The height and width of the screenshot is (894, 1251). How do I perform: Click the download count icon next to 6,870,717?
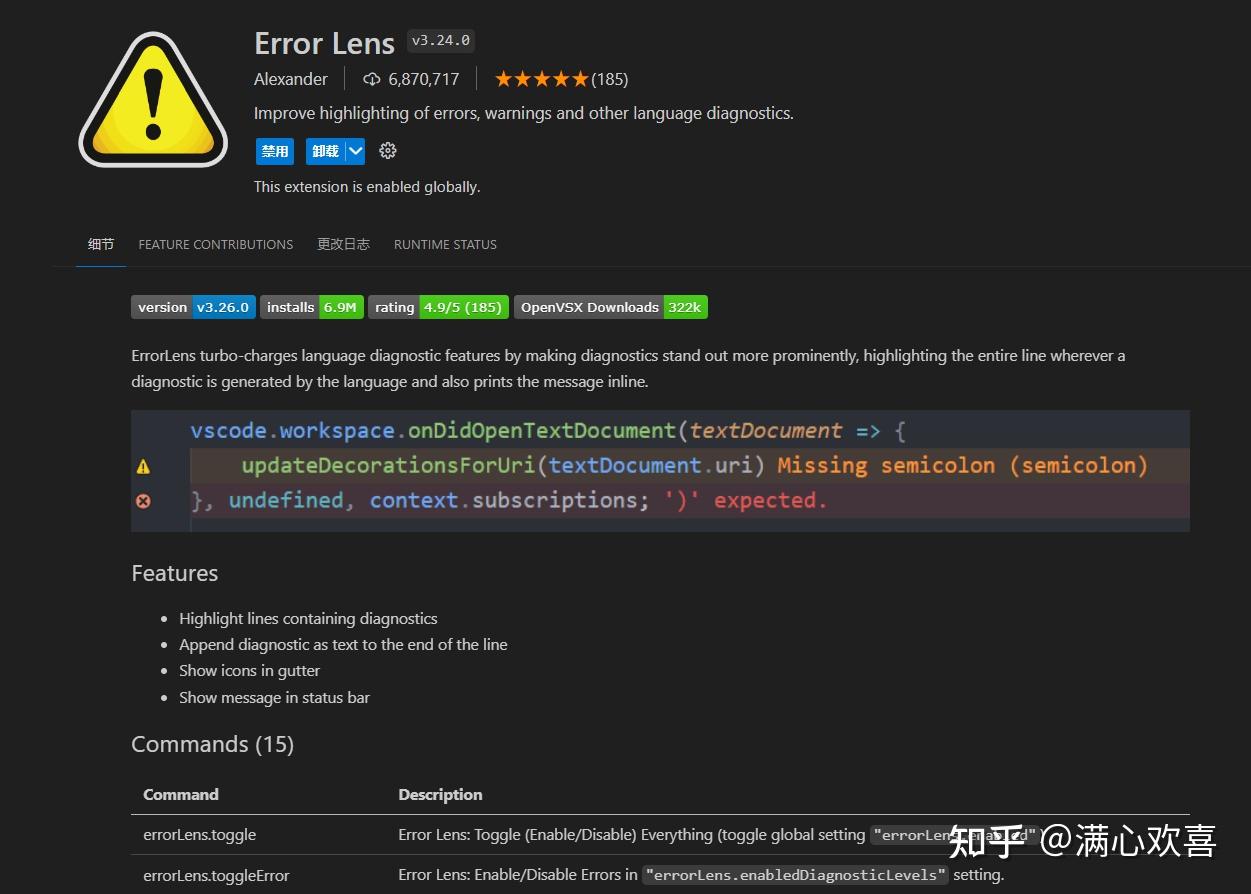371,79
